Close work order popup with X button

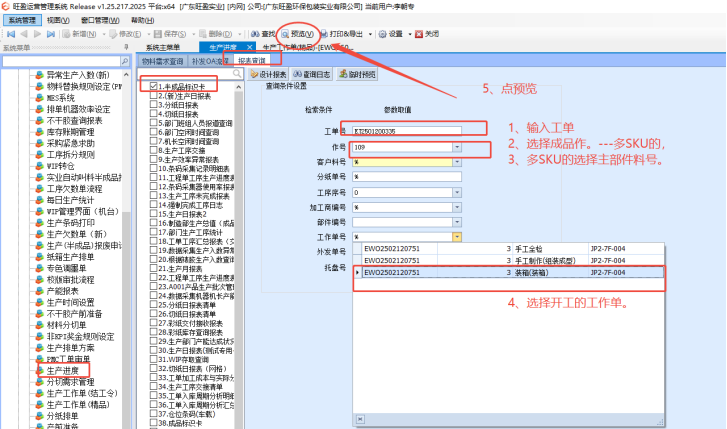360,419
